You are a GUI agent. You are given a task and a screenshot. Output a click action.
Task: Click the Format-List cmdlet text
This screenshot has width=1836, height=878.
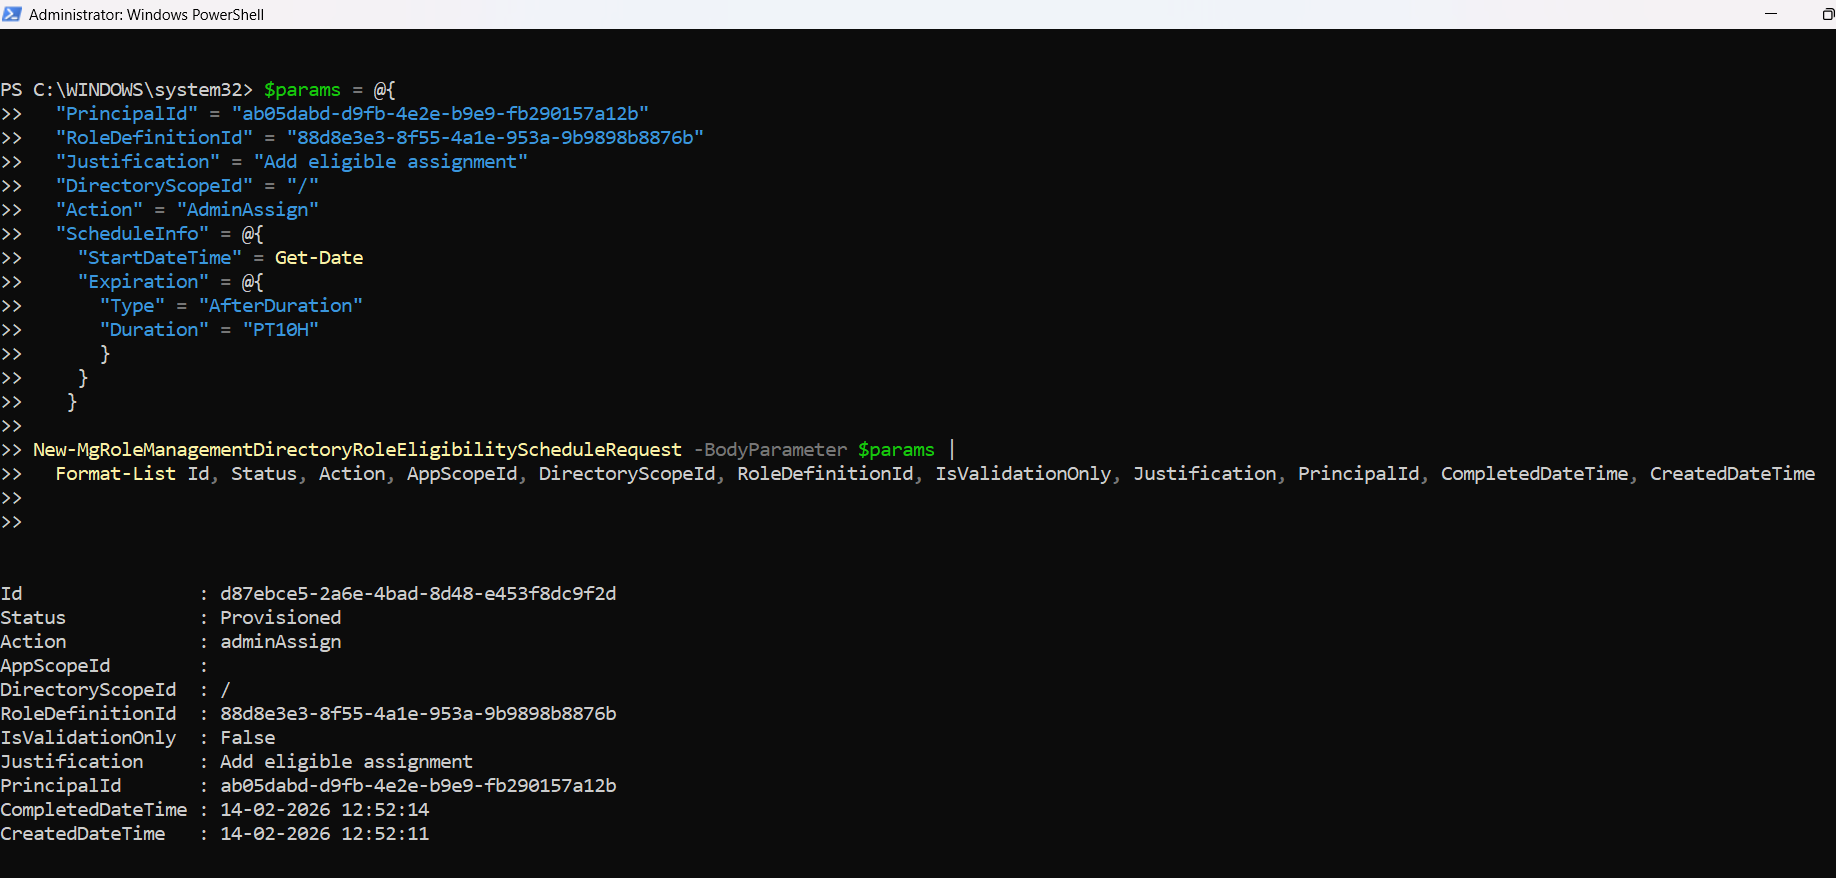click(x=115, y=474)
